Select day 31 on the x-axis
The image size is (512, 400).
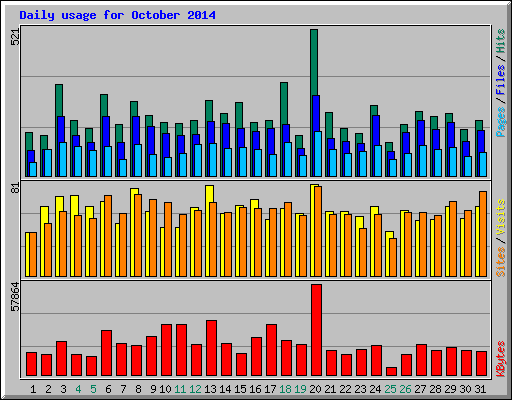click(x=480, y=389)
